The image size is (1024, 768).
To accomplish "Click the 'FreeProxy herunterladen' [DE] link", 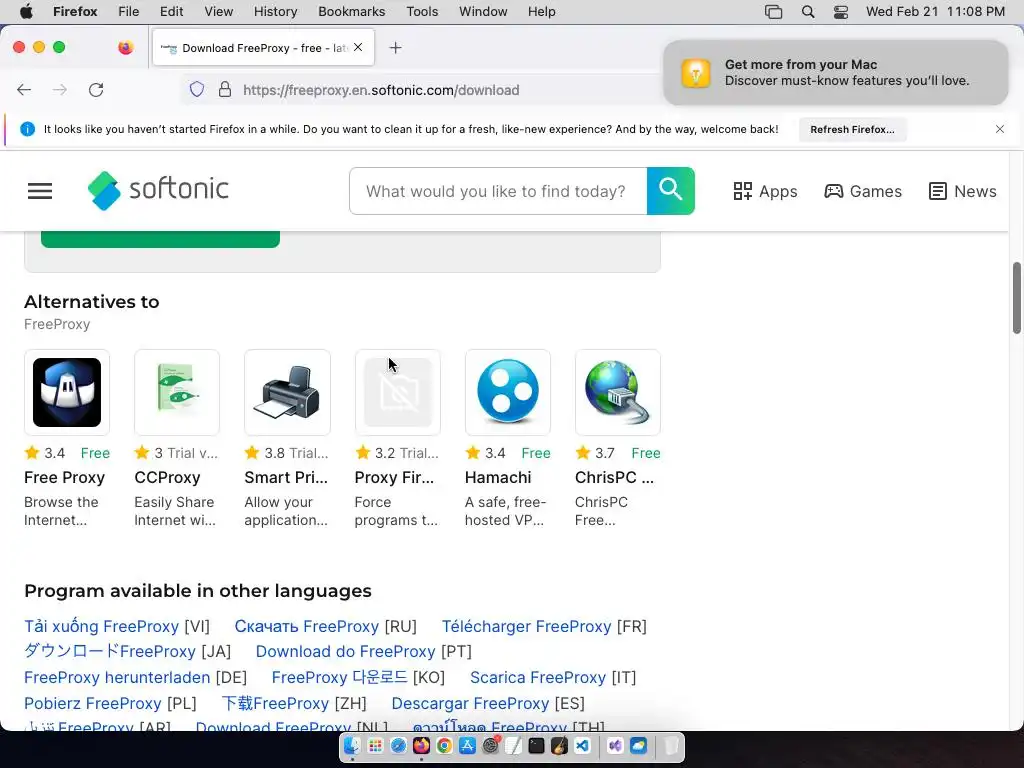I will pos(117,677).
